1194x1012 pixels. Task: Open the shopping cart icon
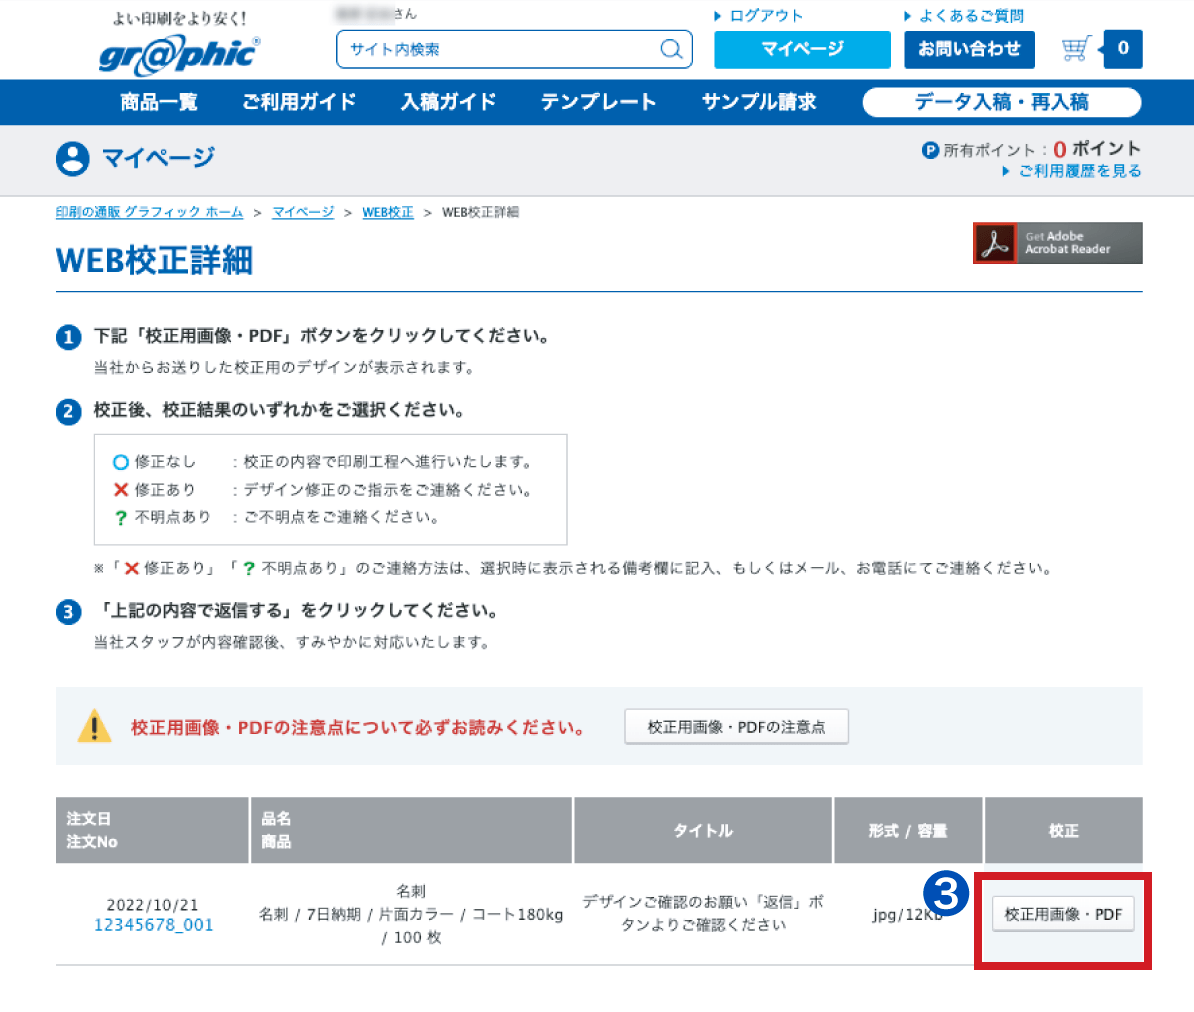[1076, 49]
